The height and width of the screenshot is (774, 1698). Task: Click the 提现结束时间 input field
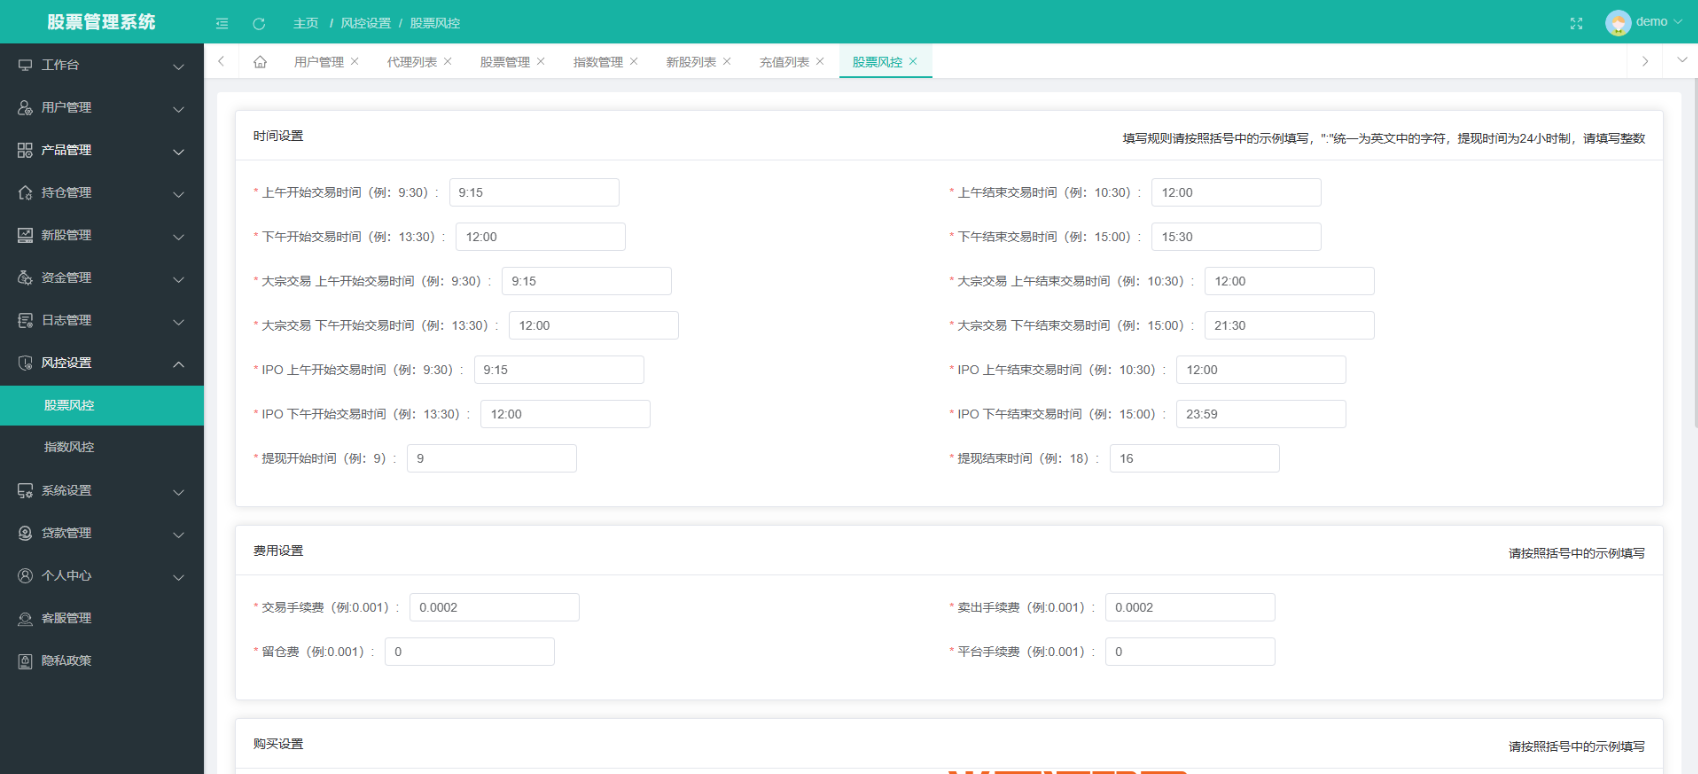(x=1193, y=459)
